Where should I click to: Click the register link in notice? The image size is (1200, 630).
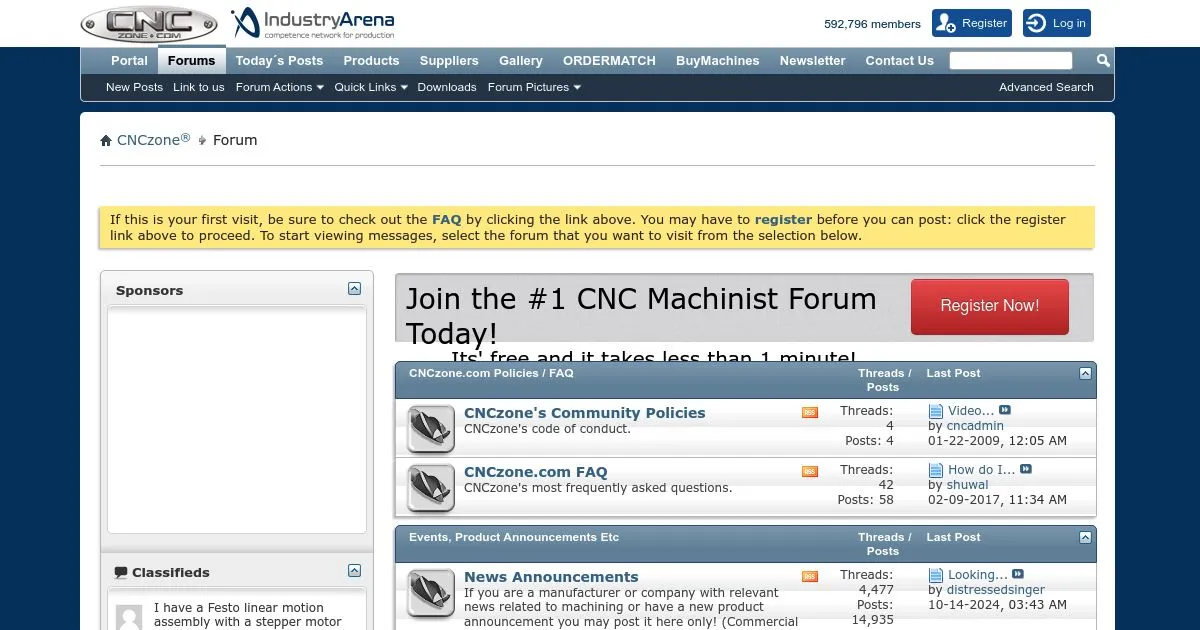pos(783,219)
